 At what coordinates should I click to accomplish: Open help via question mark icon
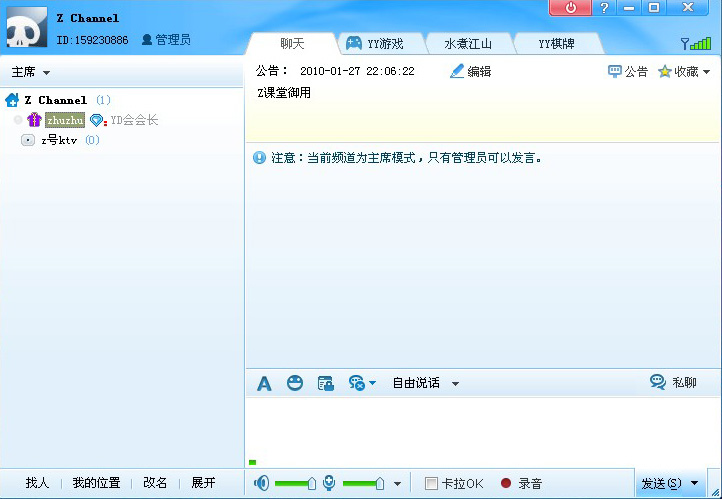(604, 8)
